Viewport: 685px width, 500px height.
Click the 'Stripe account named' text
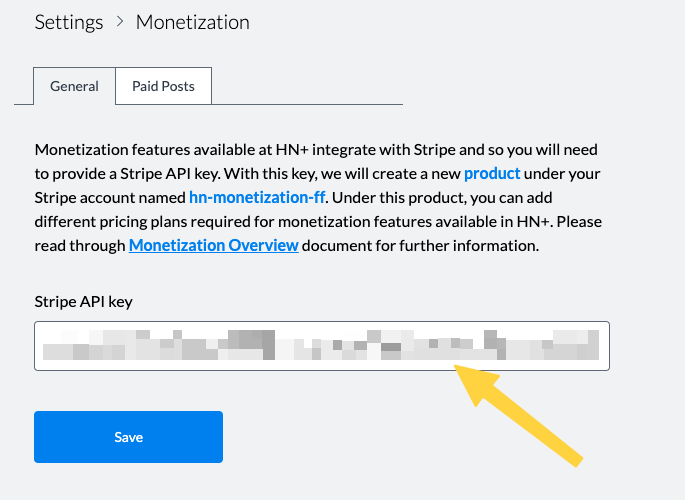pyautogui.click(x=110, y=198)
